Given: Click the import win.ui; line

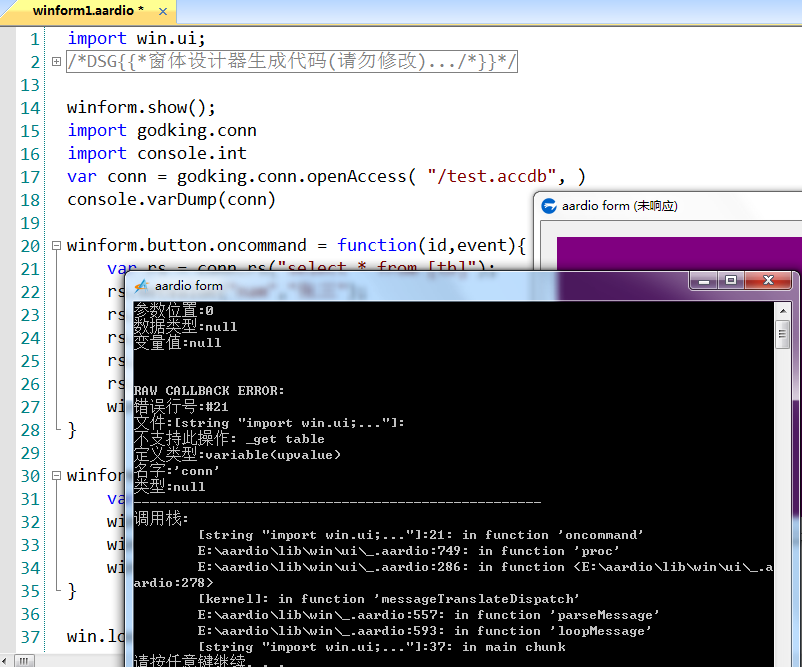Looking at the screenshot, I should pyautogui.click(x=136, y=39).
